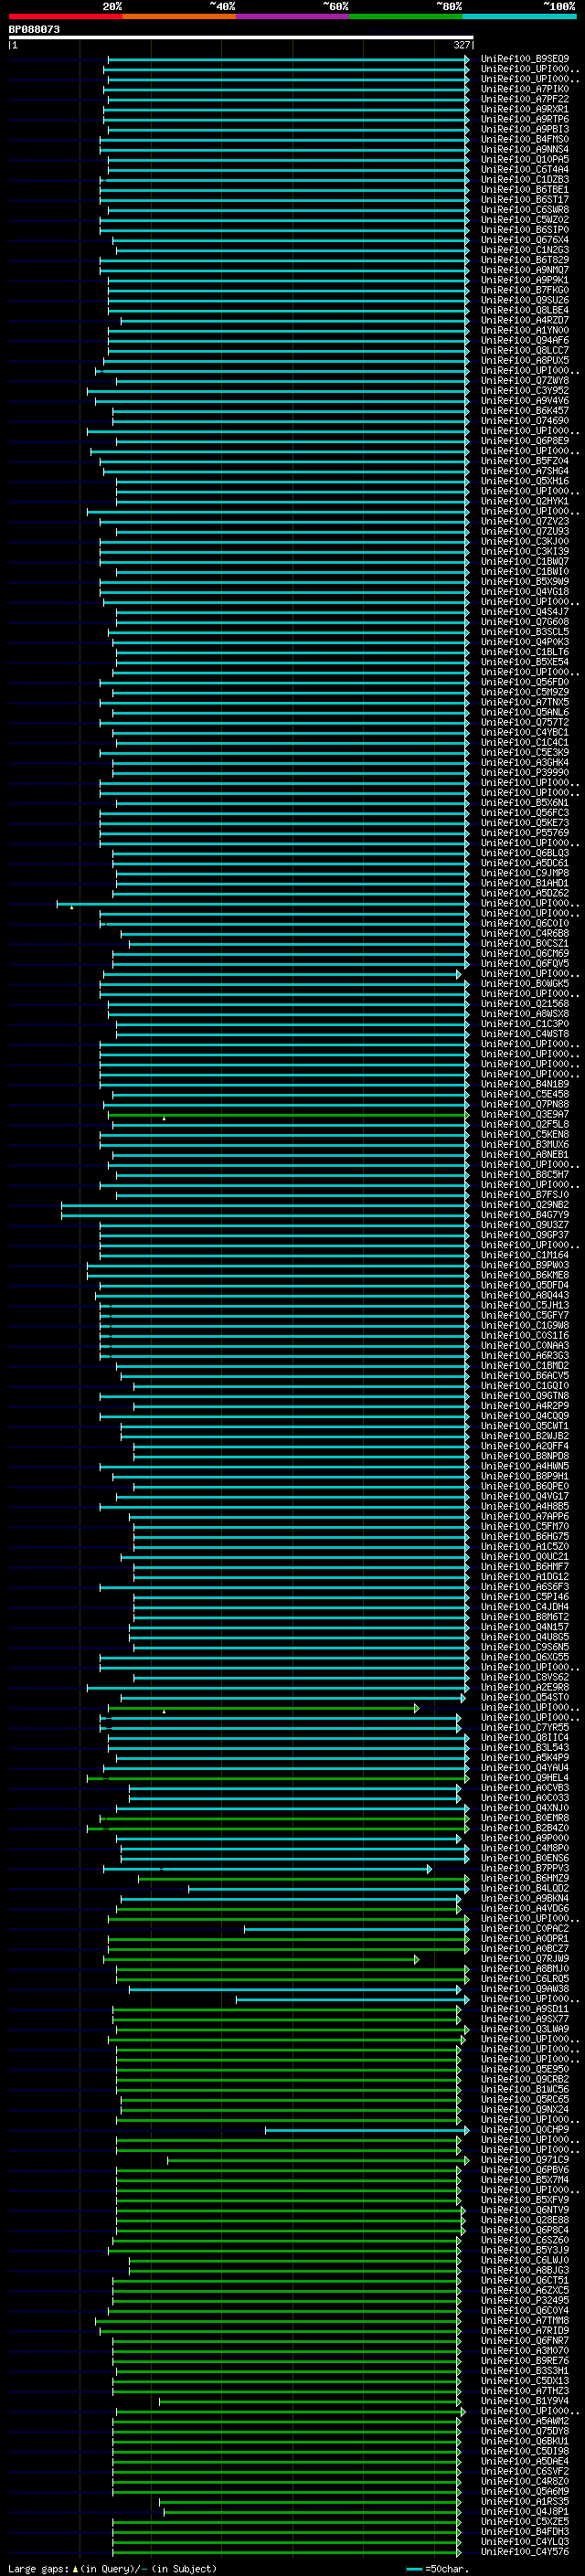The width and height of the screenshot is (585, 2576).
Task: Select the UniRef100_A7PF22 label
Action: (525, 99)
